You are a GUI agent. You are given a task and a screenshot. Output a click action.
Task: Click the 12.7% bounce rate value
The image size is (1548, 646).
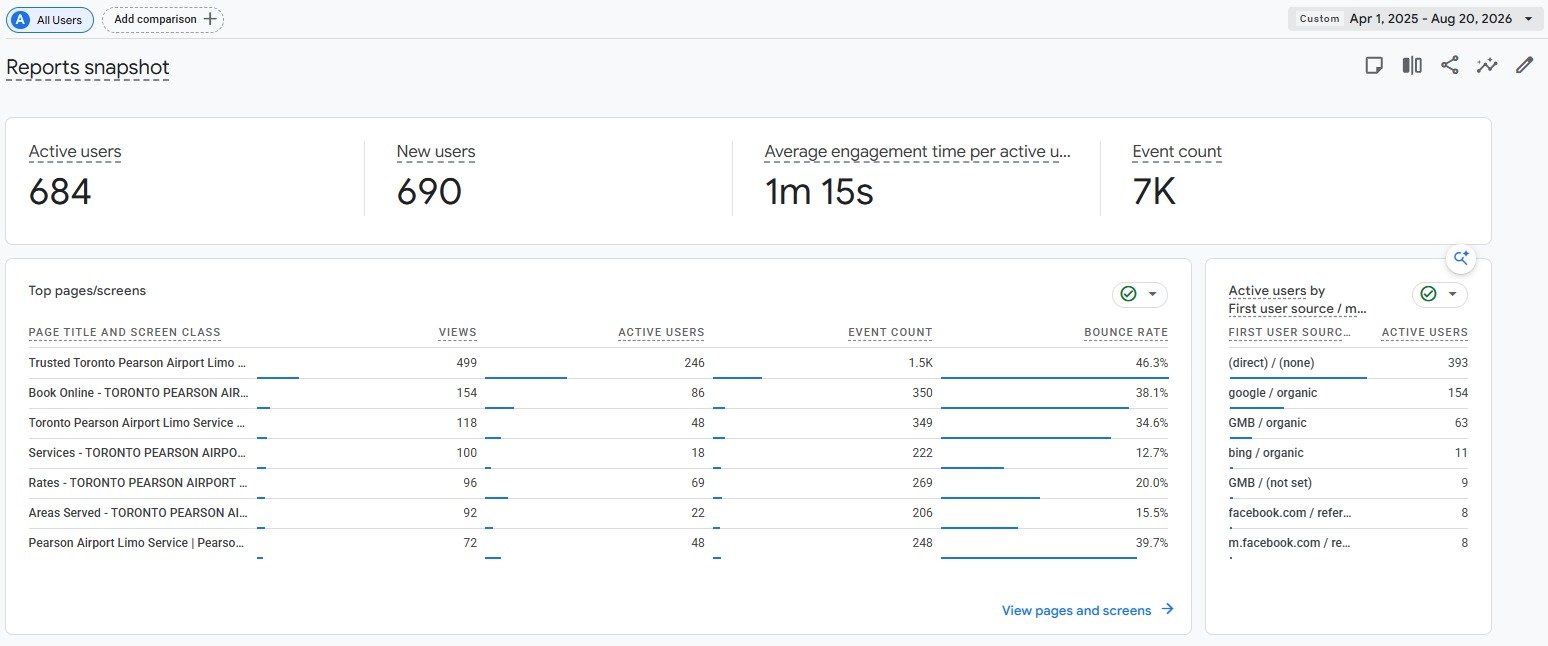coord(1151,453)
